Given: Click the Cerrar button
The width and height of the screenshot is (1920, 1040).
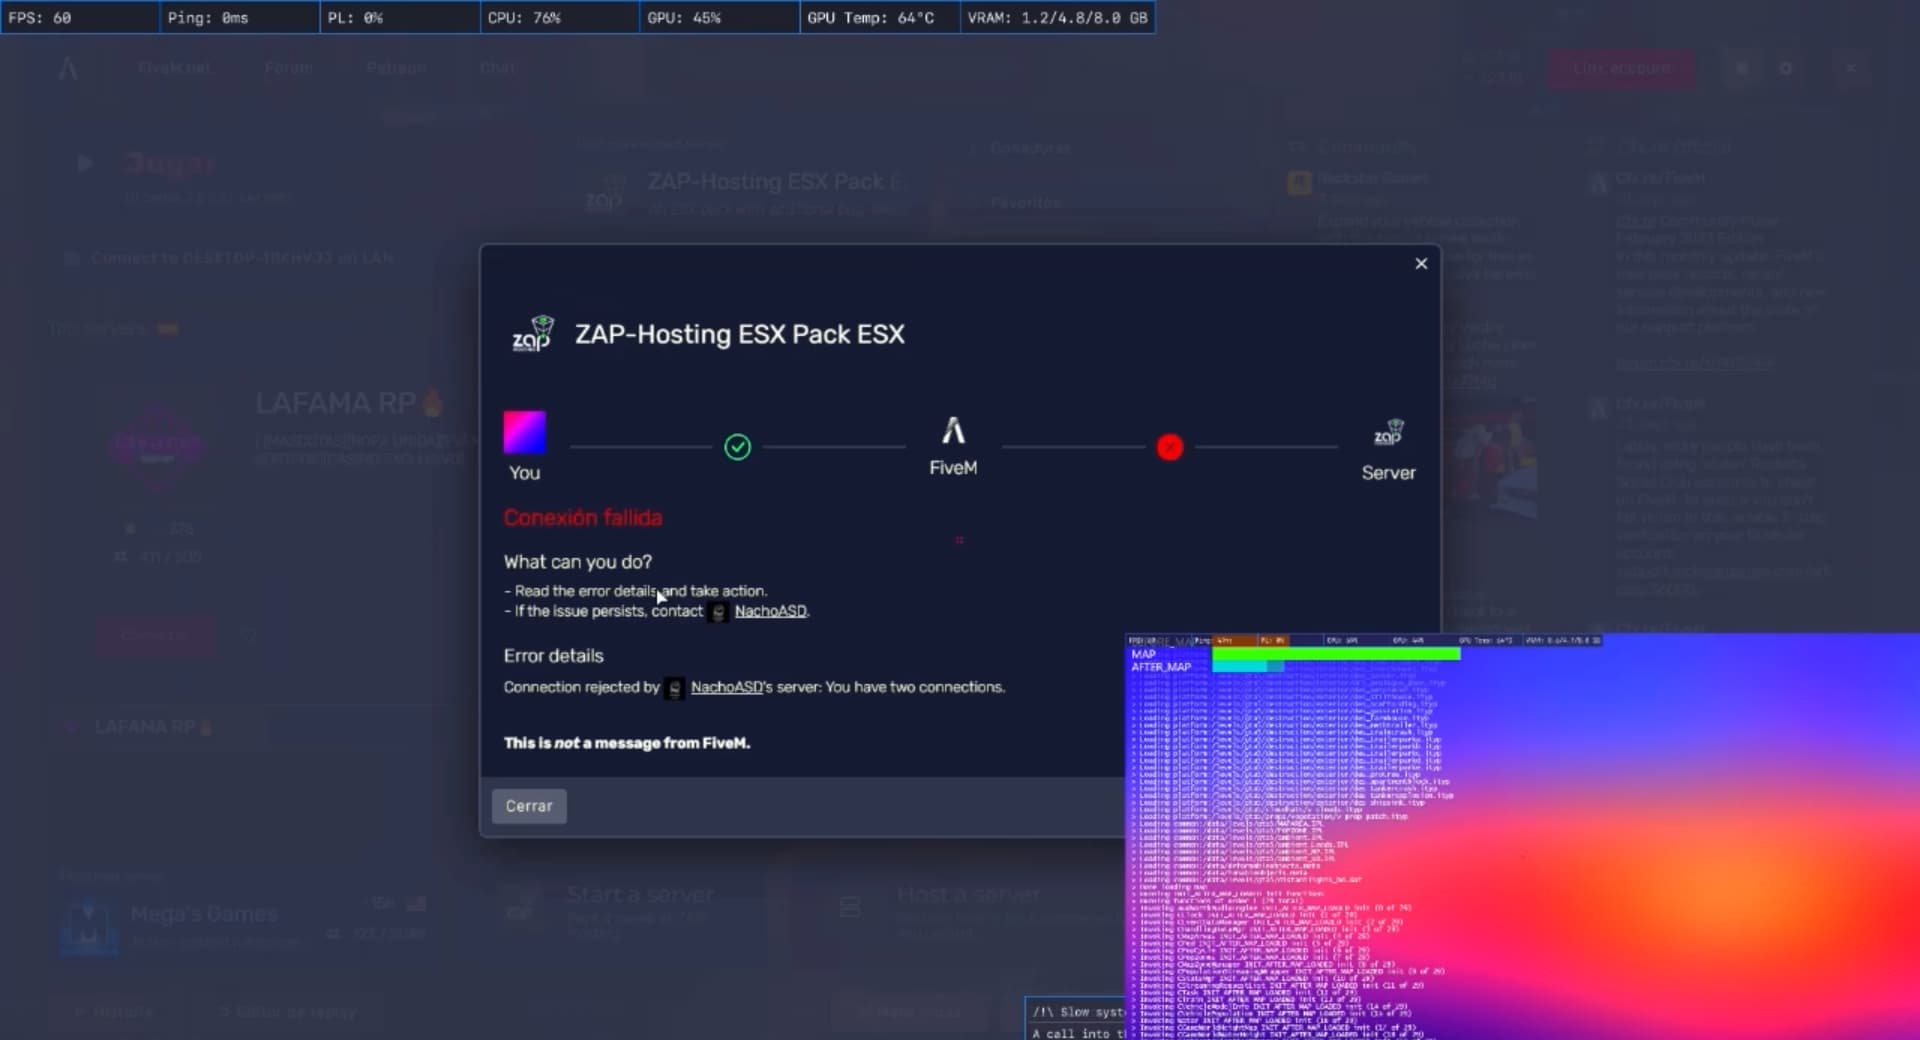Looking at the screenshot, I should pos(529,806).
